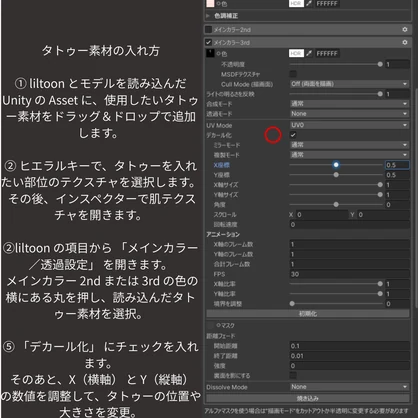418x418 pixels.
Task: Enable the メインカラー2nd checkbox
Action: coord(209,30)
